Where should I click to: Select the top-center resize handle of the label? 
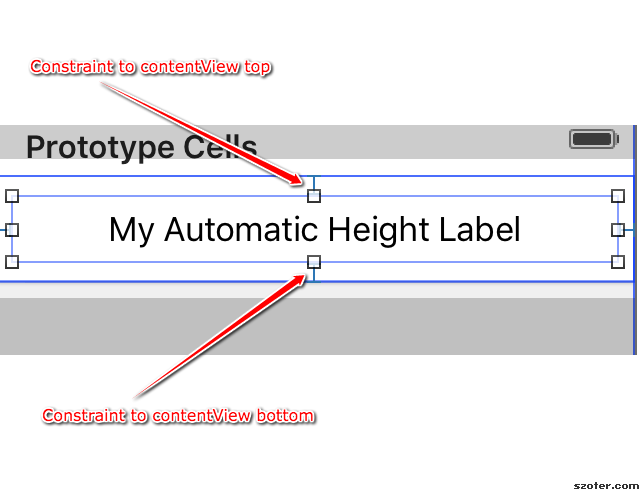tap(314, 196)
